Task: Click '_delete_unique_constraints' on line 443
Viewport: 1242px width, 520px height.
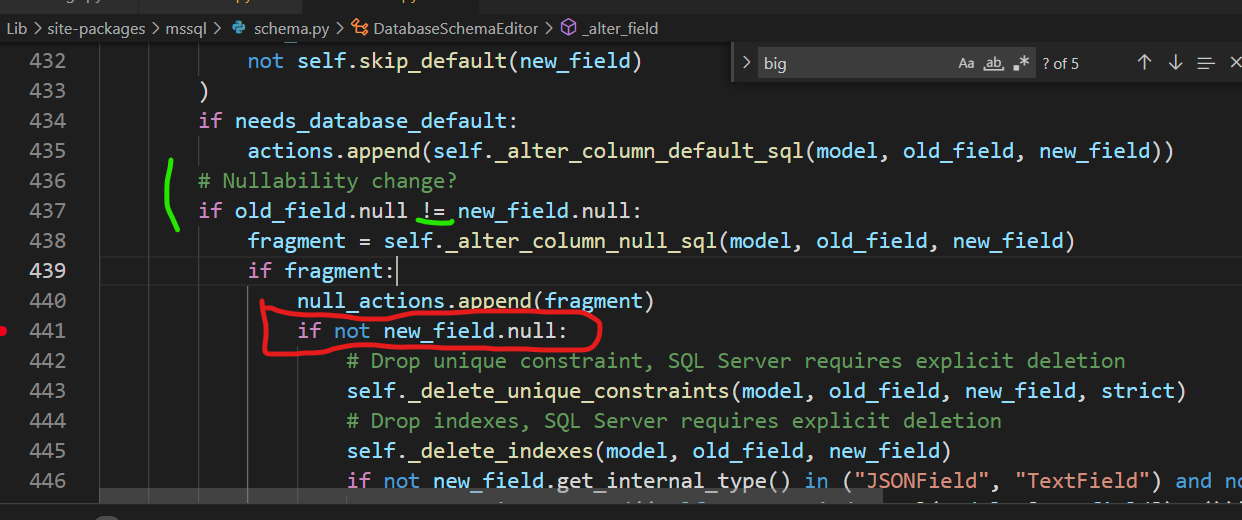Action: click(563, 391)
